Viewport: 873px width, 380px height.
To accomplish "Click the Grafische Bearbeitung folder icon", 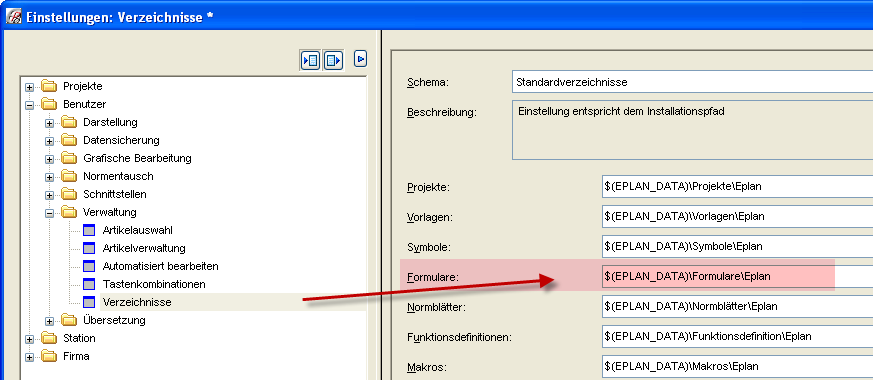I will tap(69, 158).
